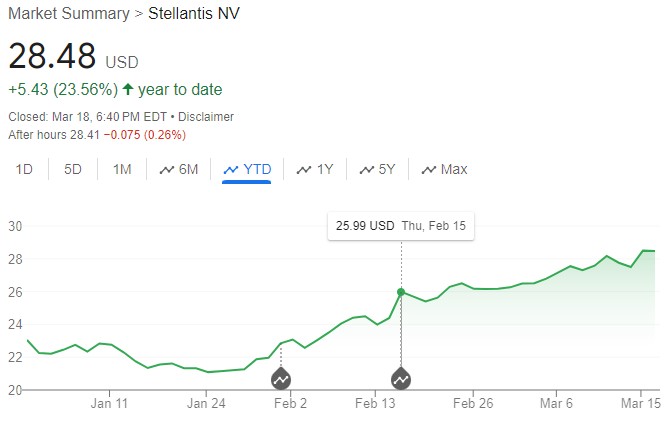Click the Jan 24 date axis label
The image size is (671, 426).
point(207,404)
